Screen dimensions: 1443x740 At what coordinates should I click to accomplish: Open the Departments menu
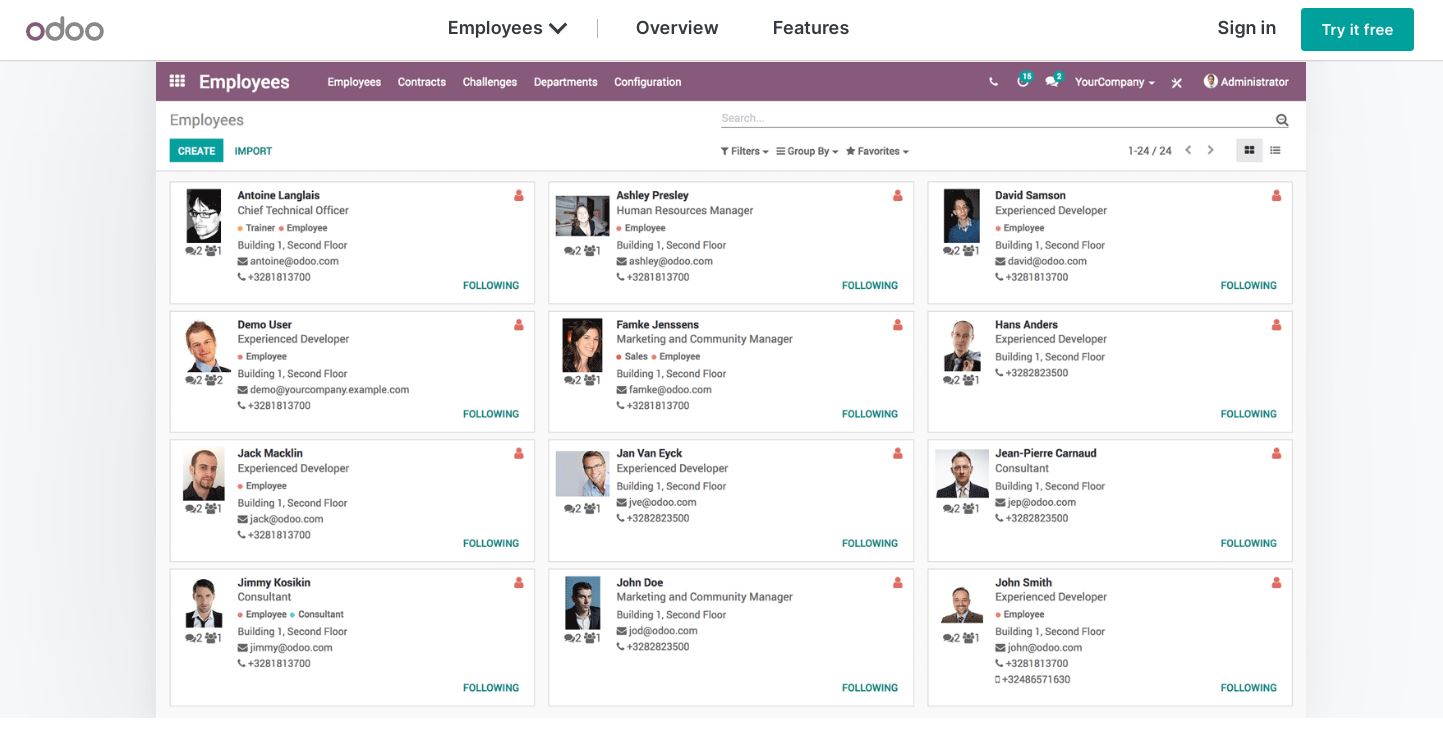(x=566, y=82)
